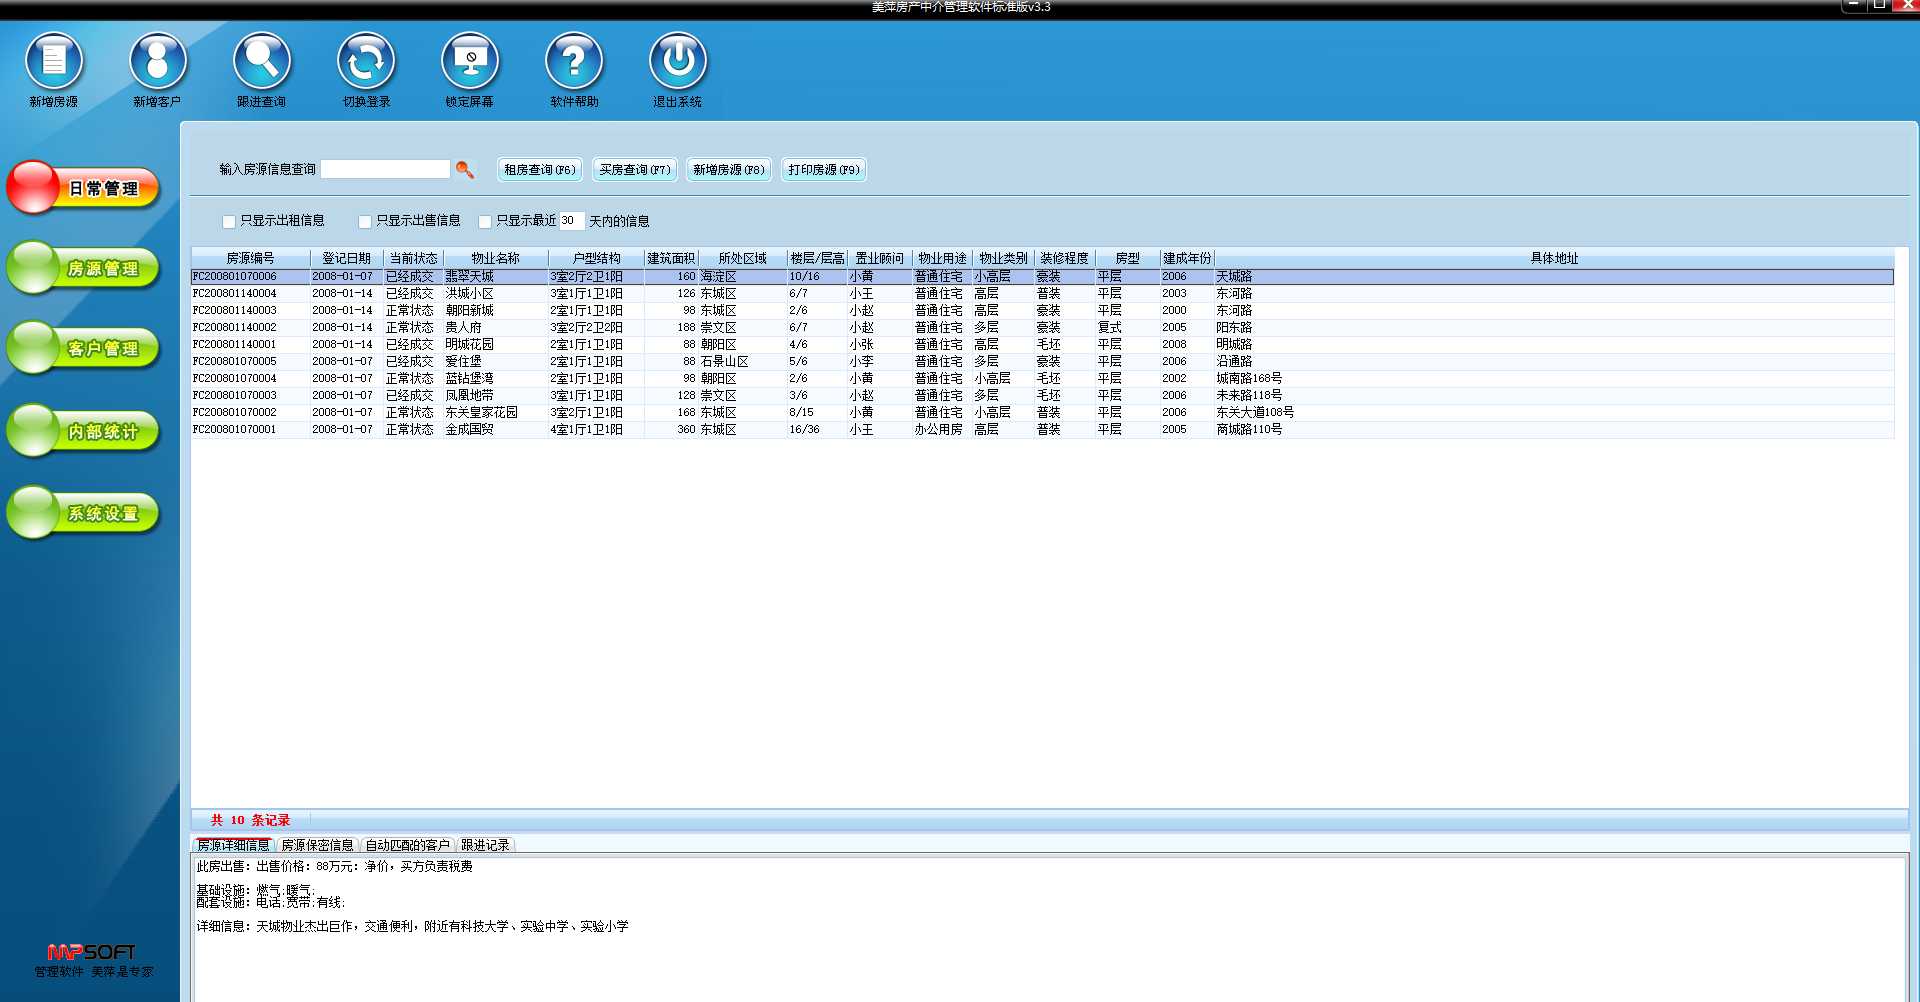The width and height of the screenshot is (1920, 1002).
Task: Click inside the 输入房源信息查询 input field
Action: pyautogui.click(x=386, y=169)
